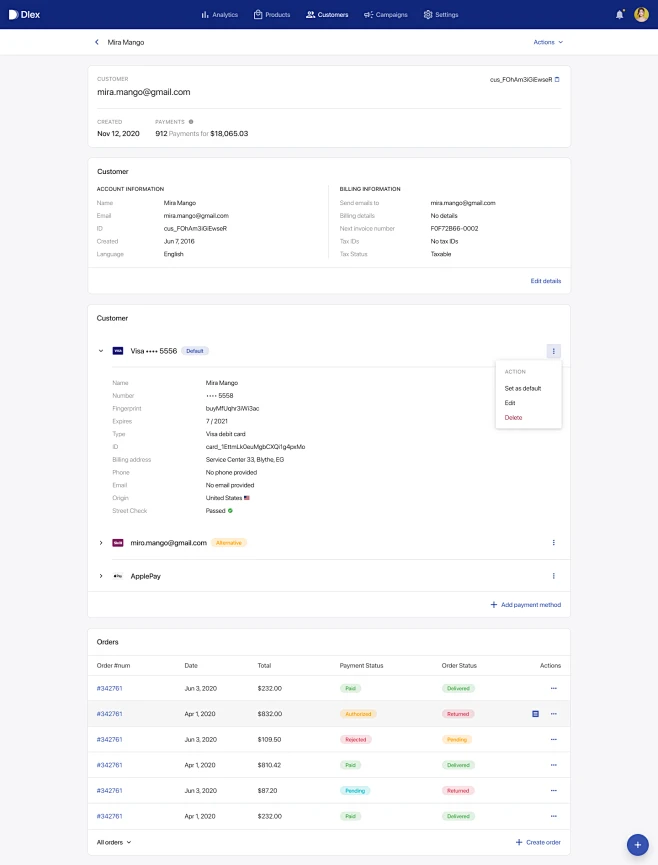This screenshot has height=865, width=658.
Task: Open the order link in the $87.20 row
Action: click(x=109, y=791)
